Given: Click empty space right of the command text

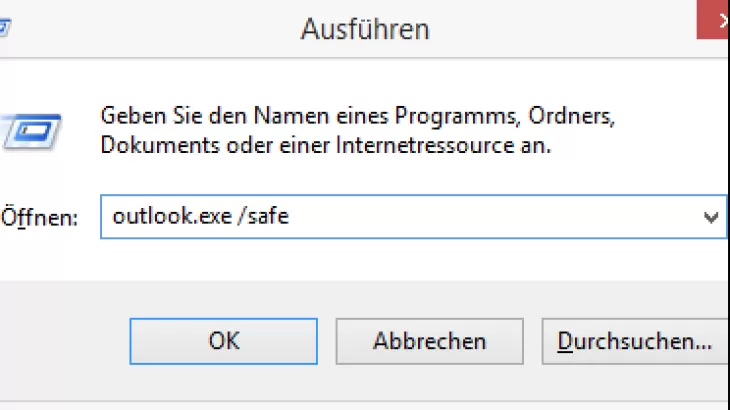Looking at the screenshot, I should (x=500, y=216).
